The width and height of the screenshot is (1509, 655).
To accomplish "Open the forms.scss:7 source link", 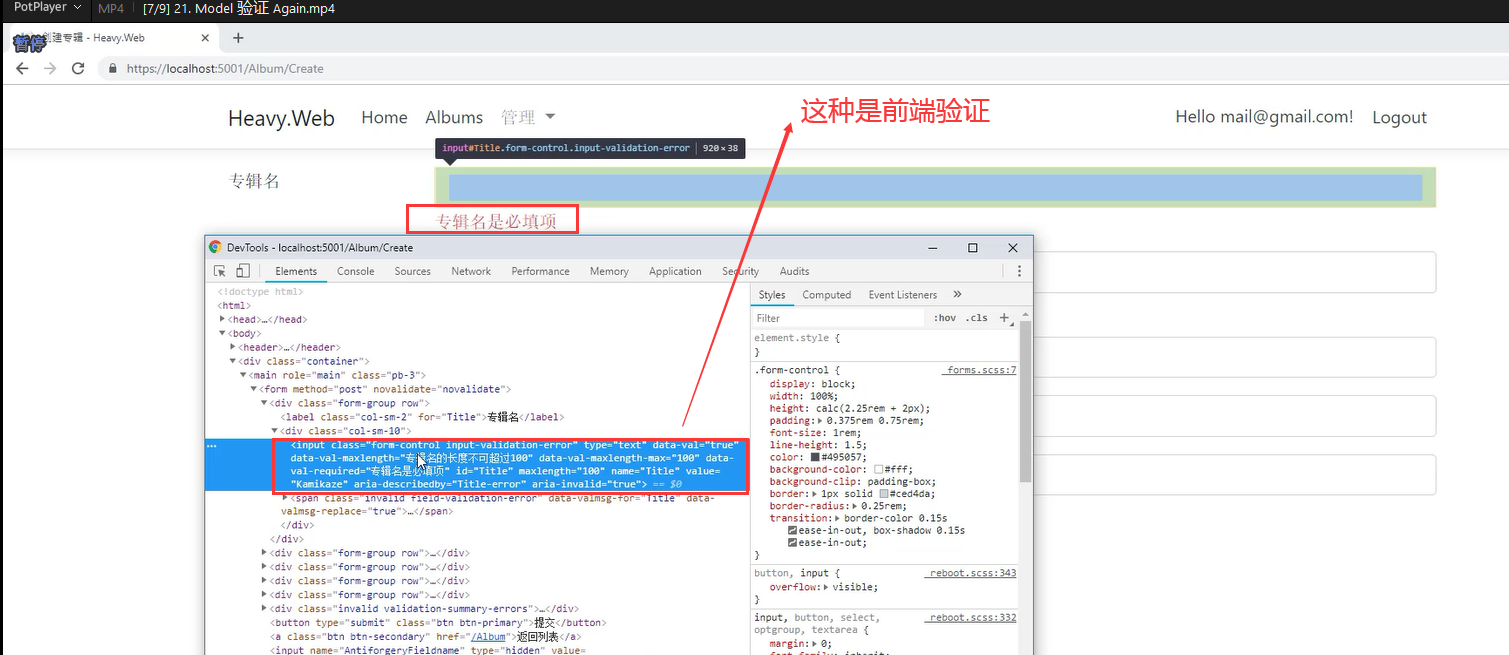I will coord(980,370).
